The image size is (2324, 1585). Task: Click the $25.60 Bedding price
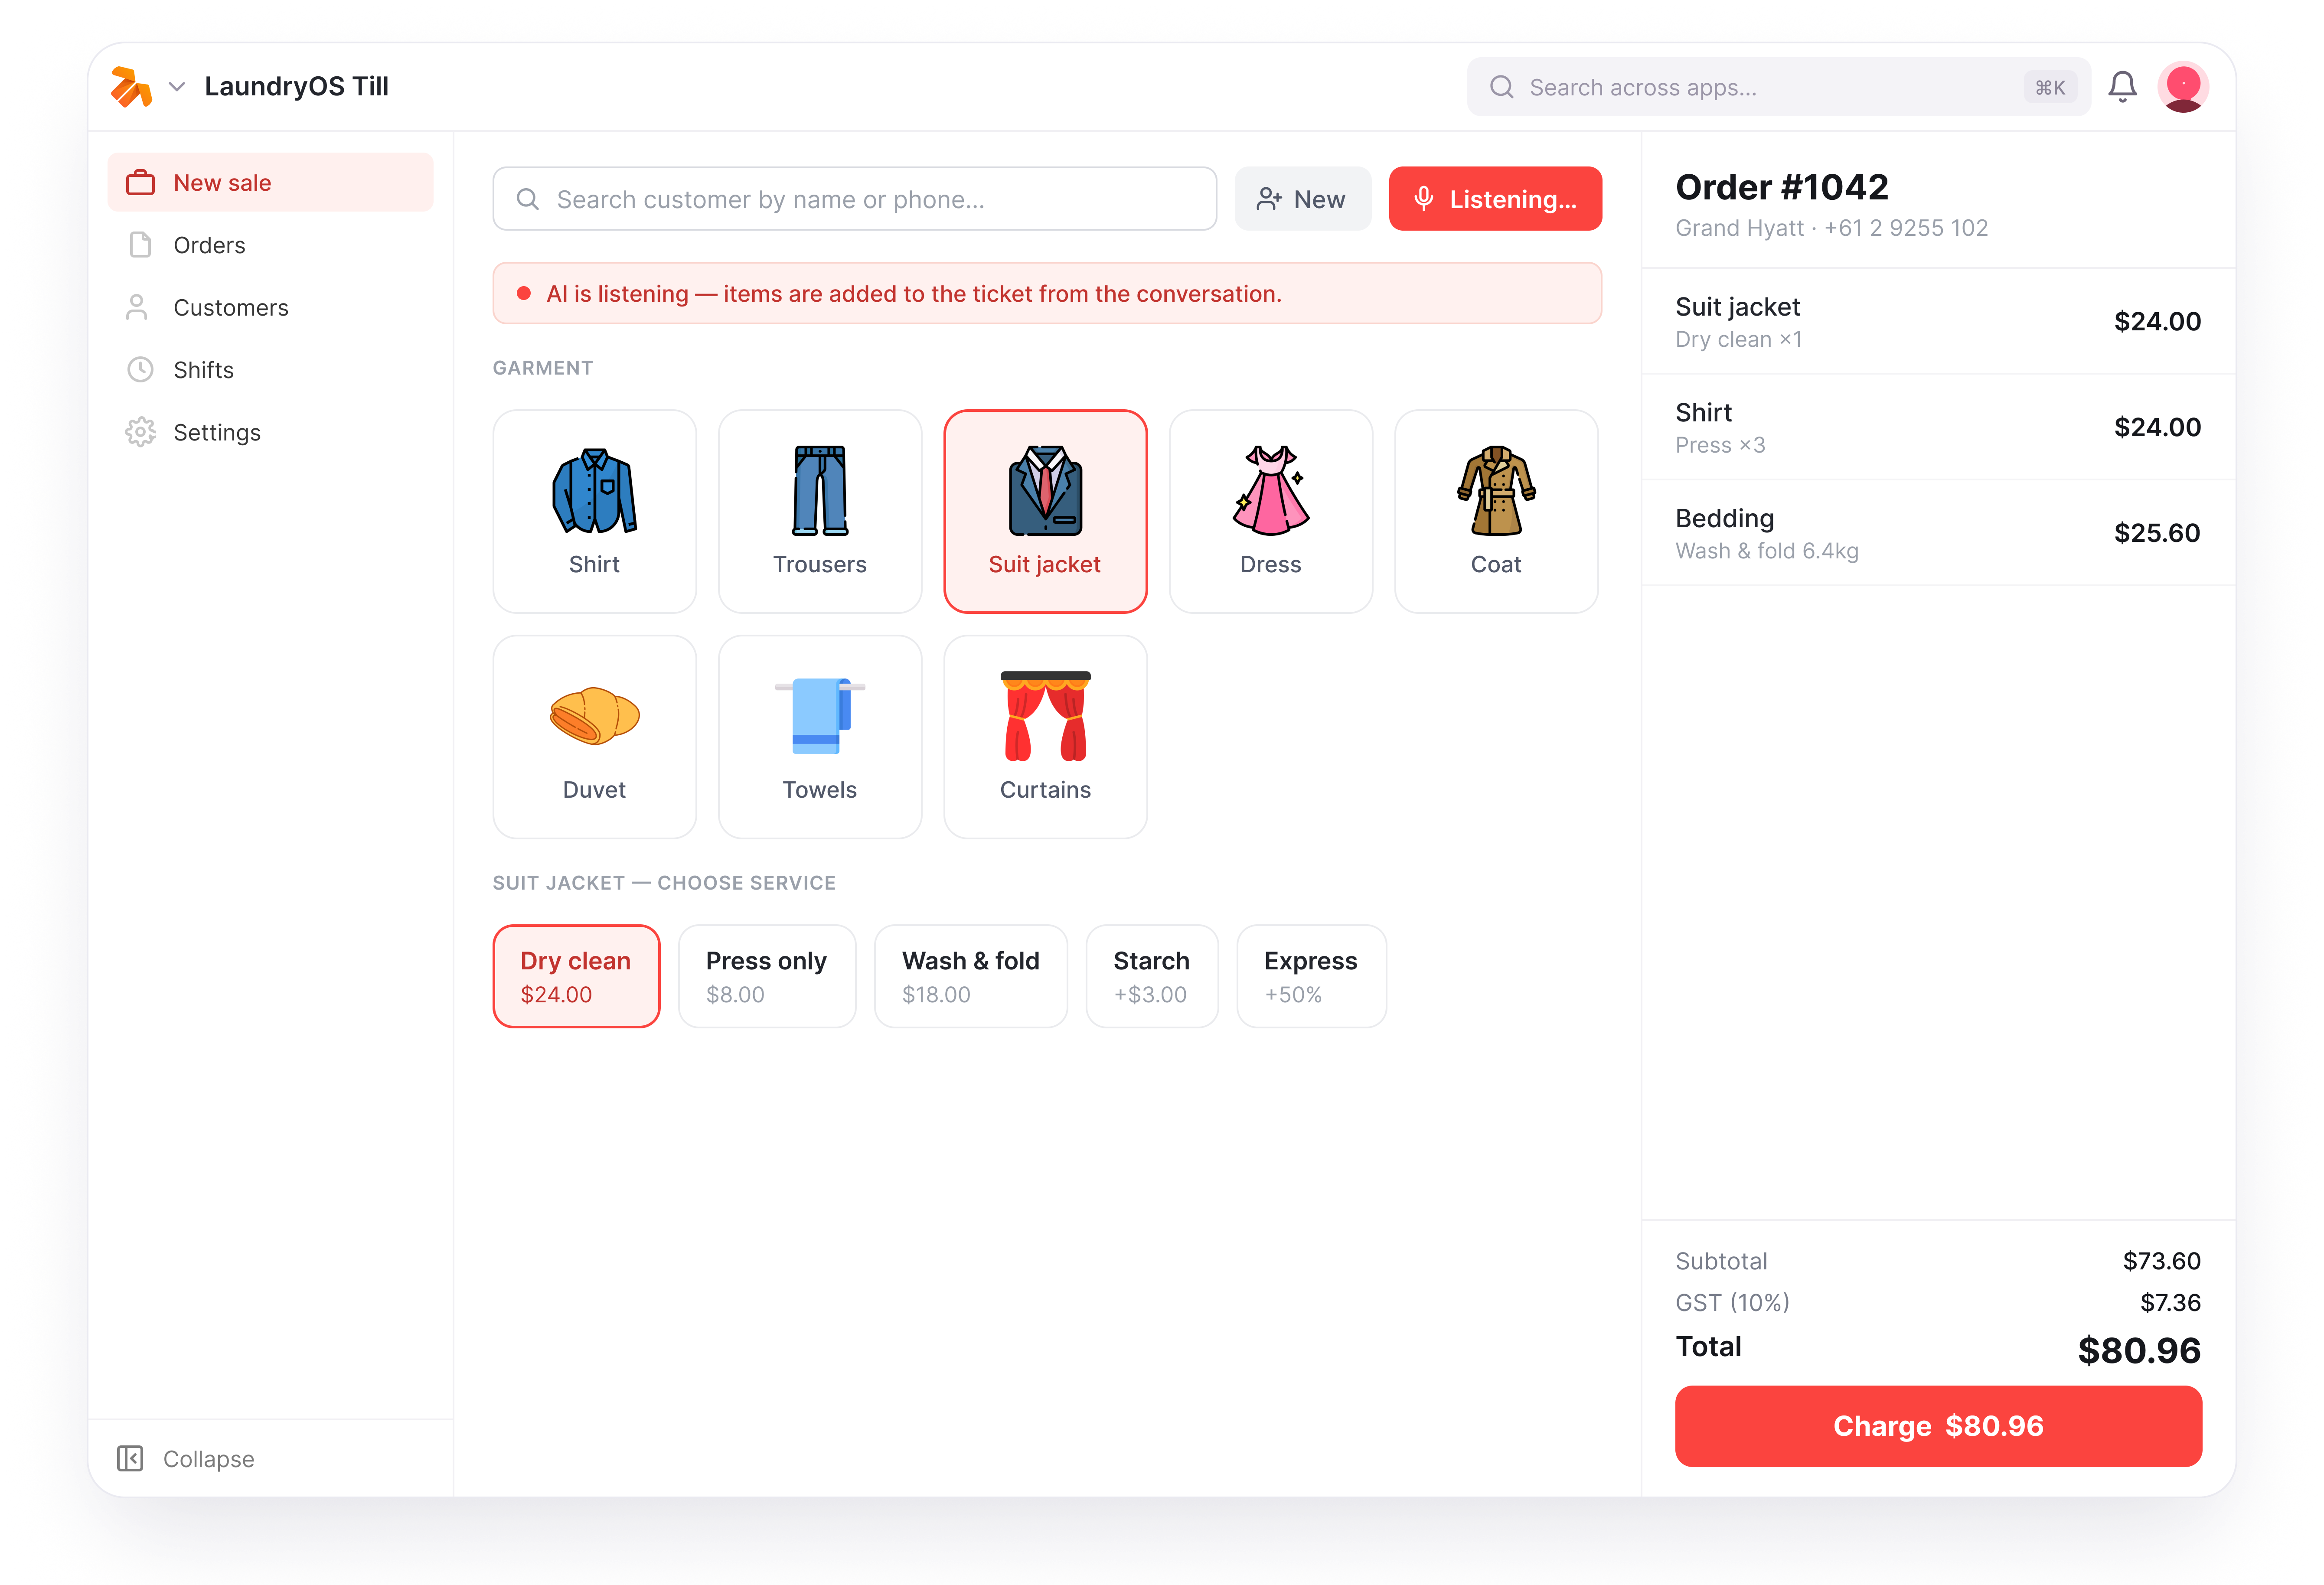coord(2157,533)
